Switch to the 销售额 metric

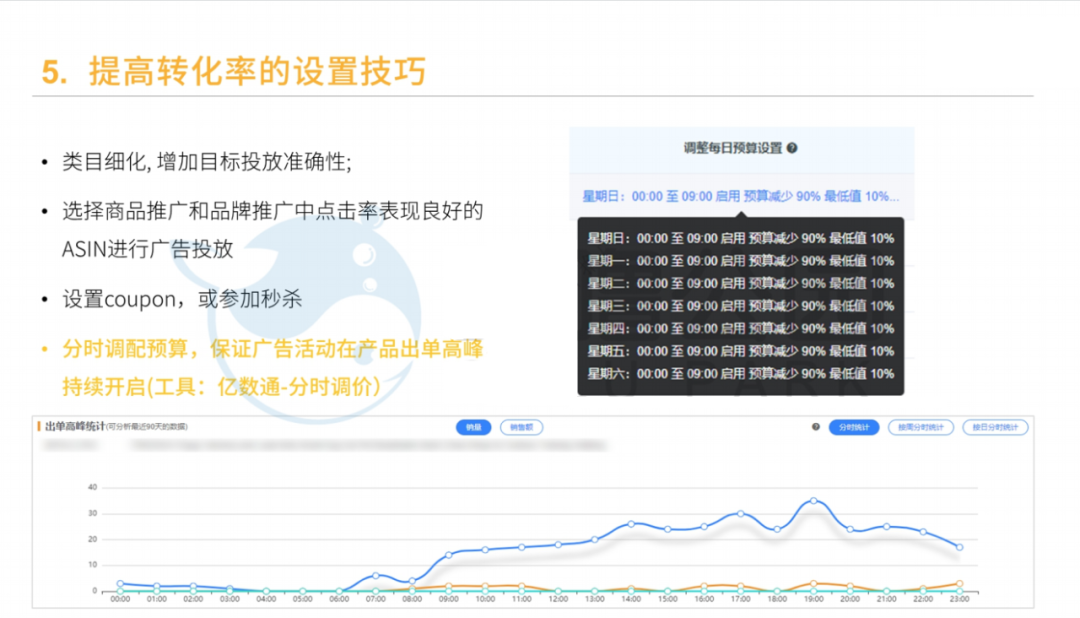click(x=522, y=427)
